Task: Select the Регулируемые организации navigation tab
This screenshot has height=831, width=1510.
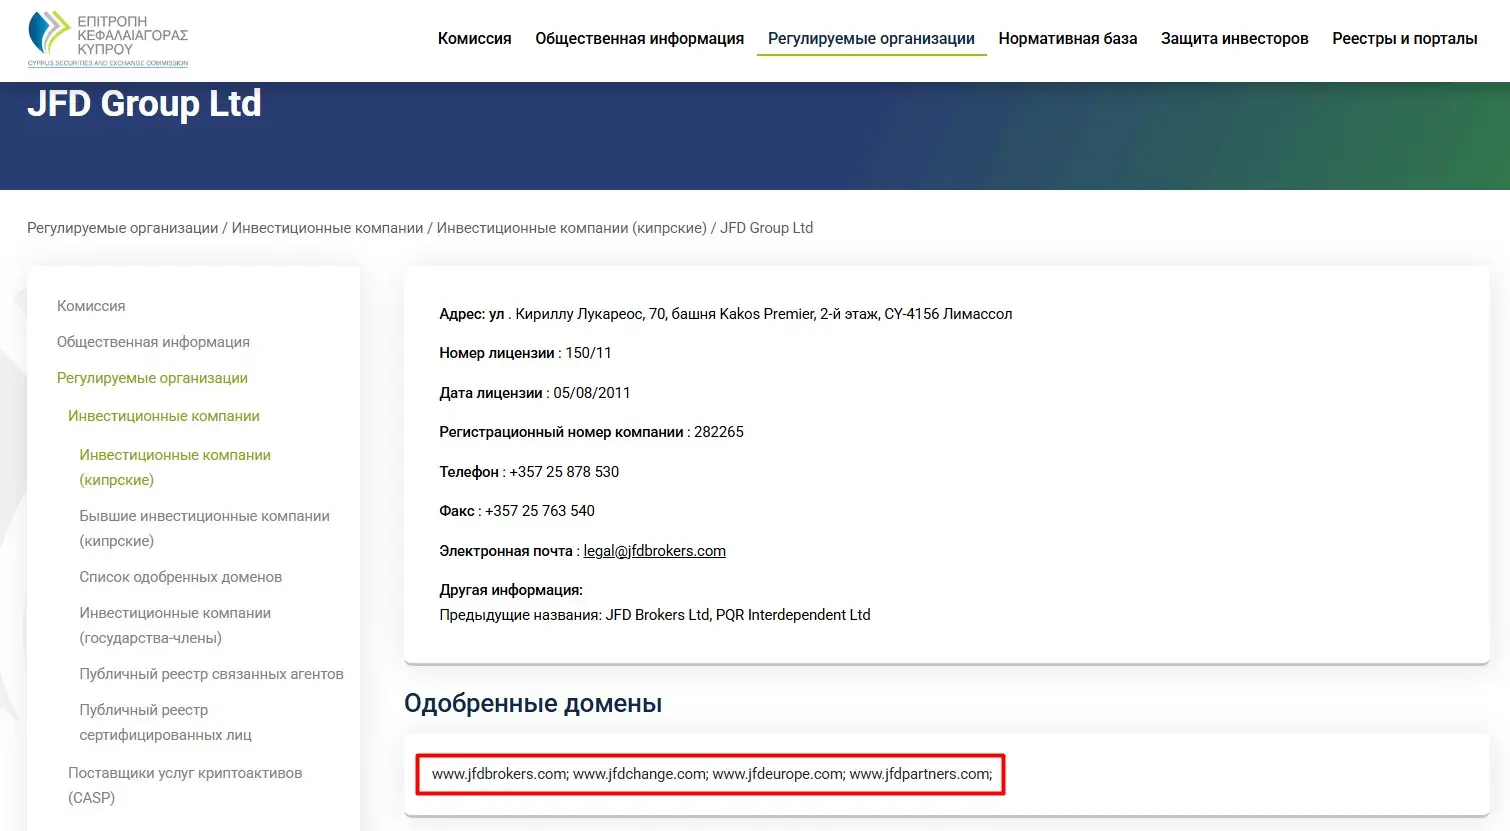Action: pyautogui.click(x=870, y=38)
